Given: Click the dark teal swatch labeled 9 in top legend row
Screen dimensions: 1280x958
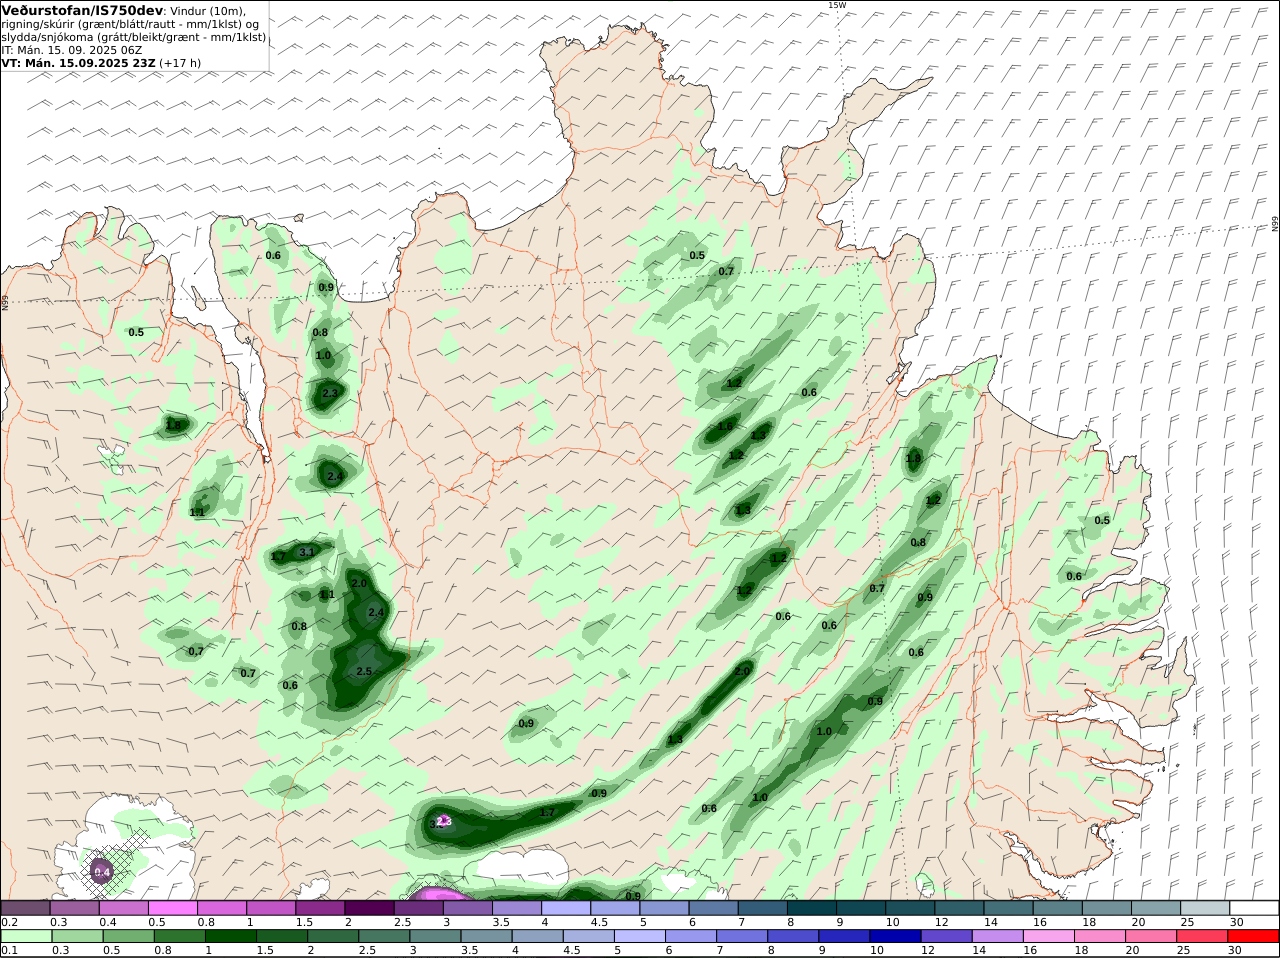Looking at the screenshot, I should tap(861, 908).
